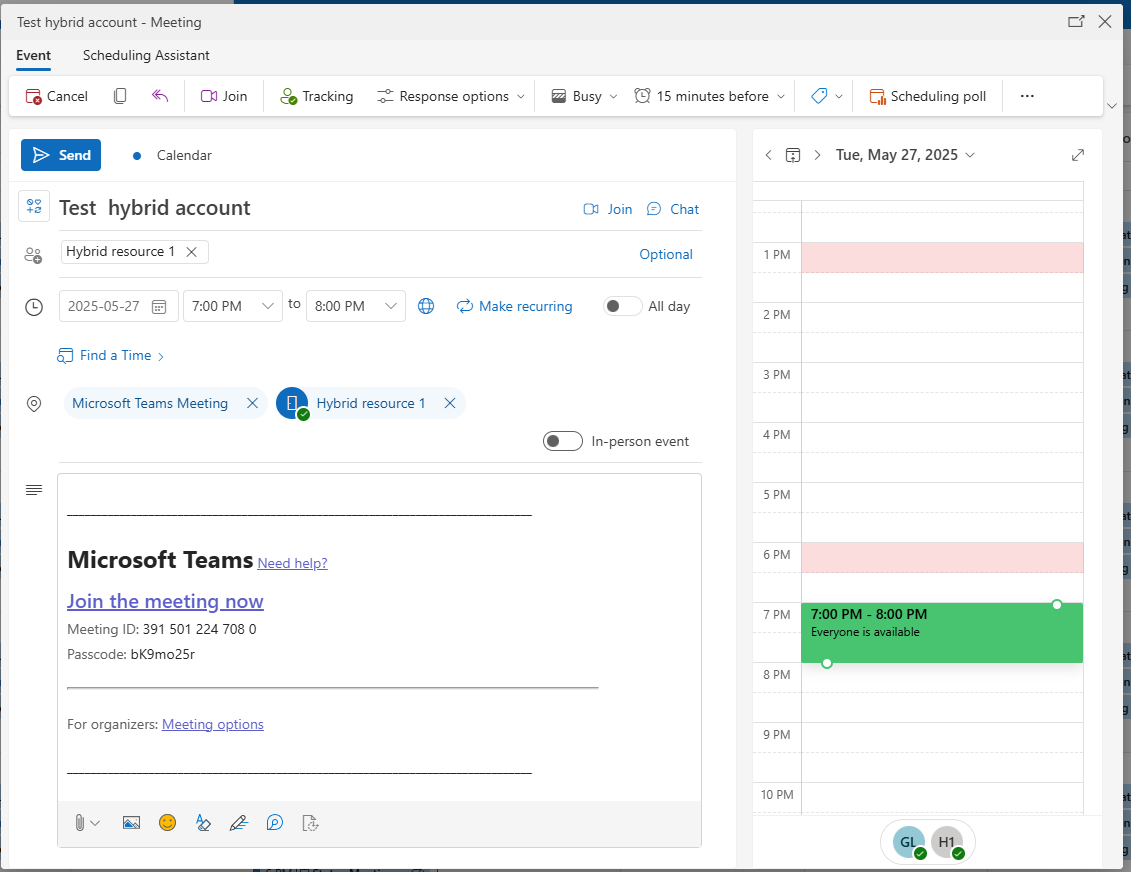This screenshot has width=1131, height=872.
Task: Click the attach file paperclip icon
Action: 79,823
